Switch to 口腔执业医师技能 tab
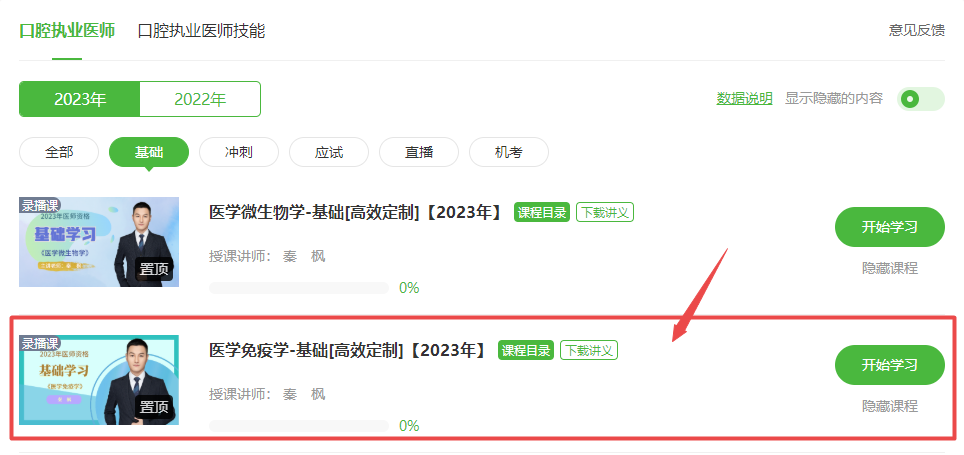964x455 pixels. [202, 31]
